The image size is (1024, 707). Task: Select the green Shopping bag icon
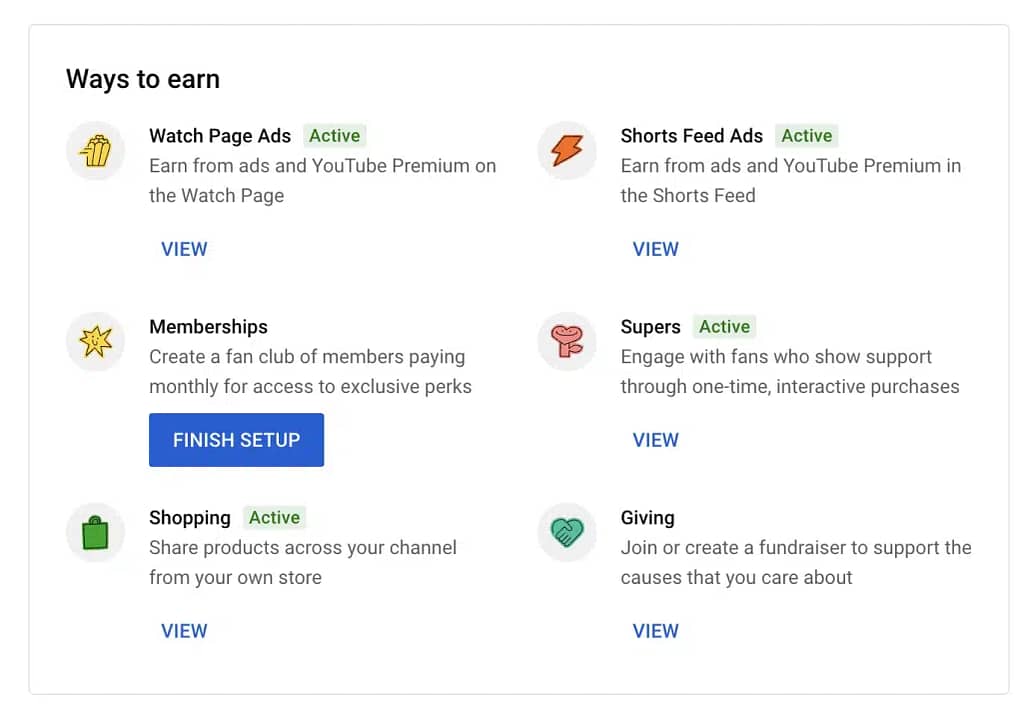click(x=95, y=533)
